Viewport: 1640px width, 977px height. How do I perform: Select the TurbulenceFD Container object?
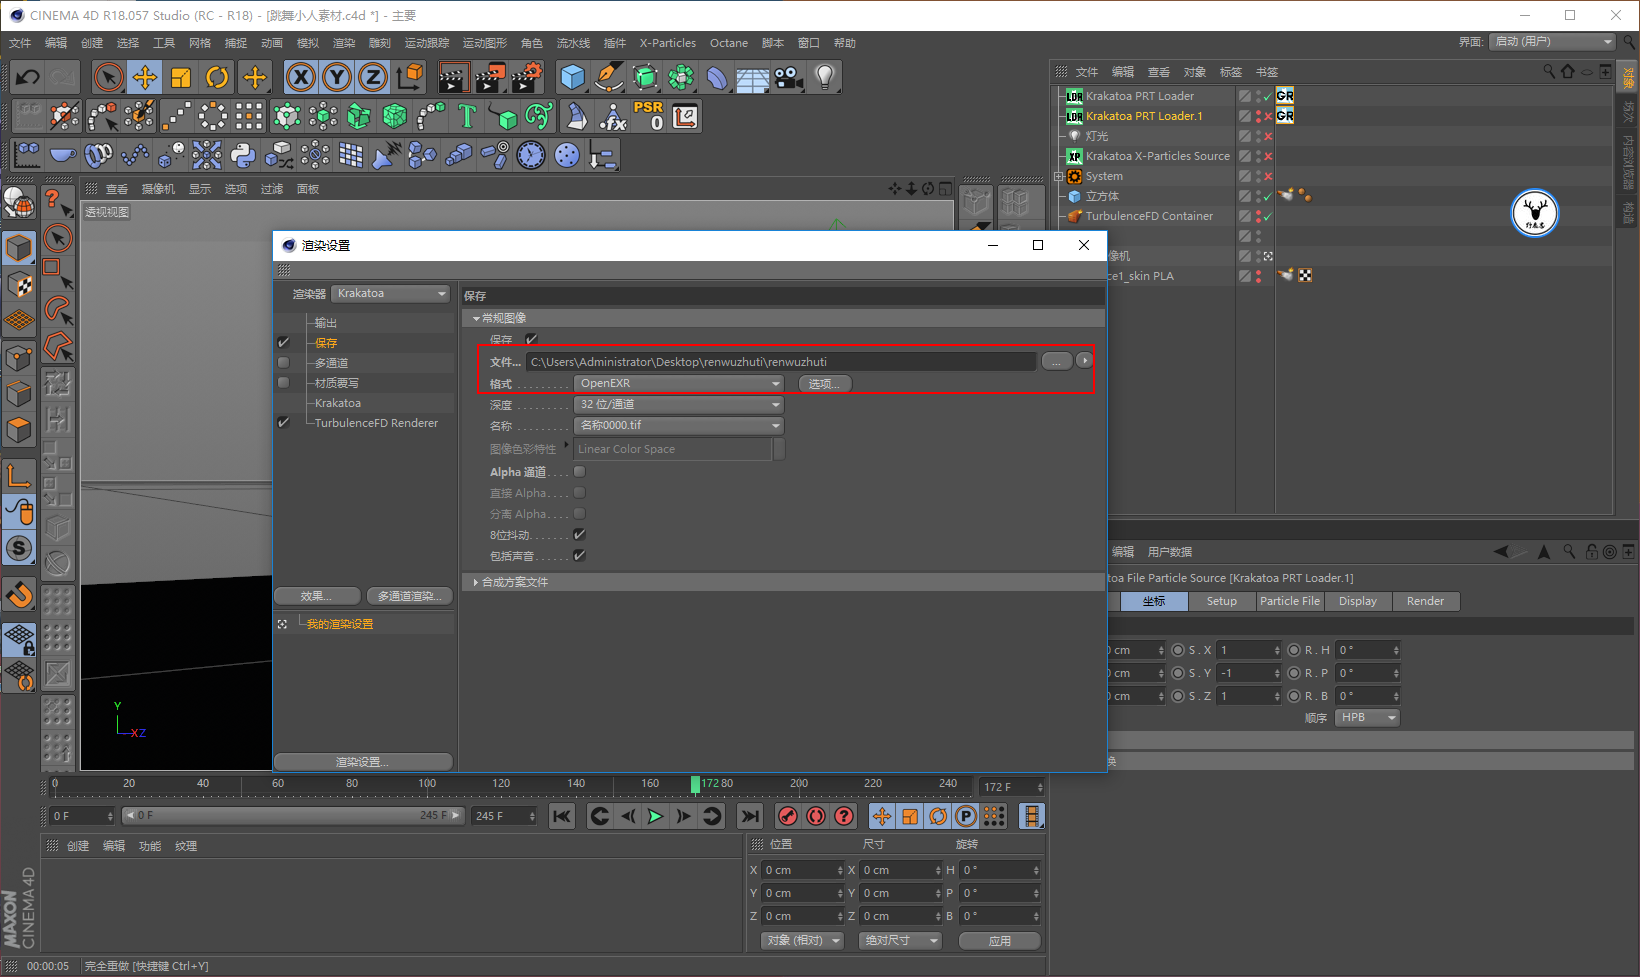click(x=1149, y=216)
